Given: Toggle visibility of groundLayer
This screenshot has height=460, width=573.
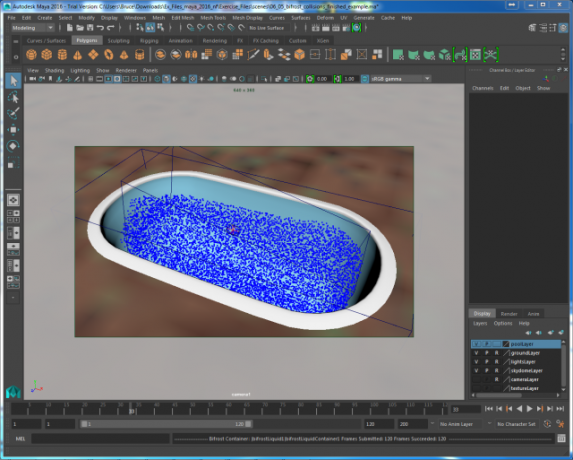Looking at the screenshot, I should [476, 353].
